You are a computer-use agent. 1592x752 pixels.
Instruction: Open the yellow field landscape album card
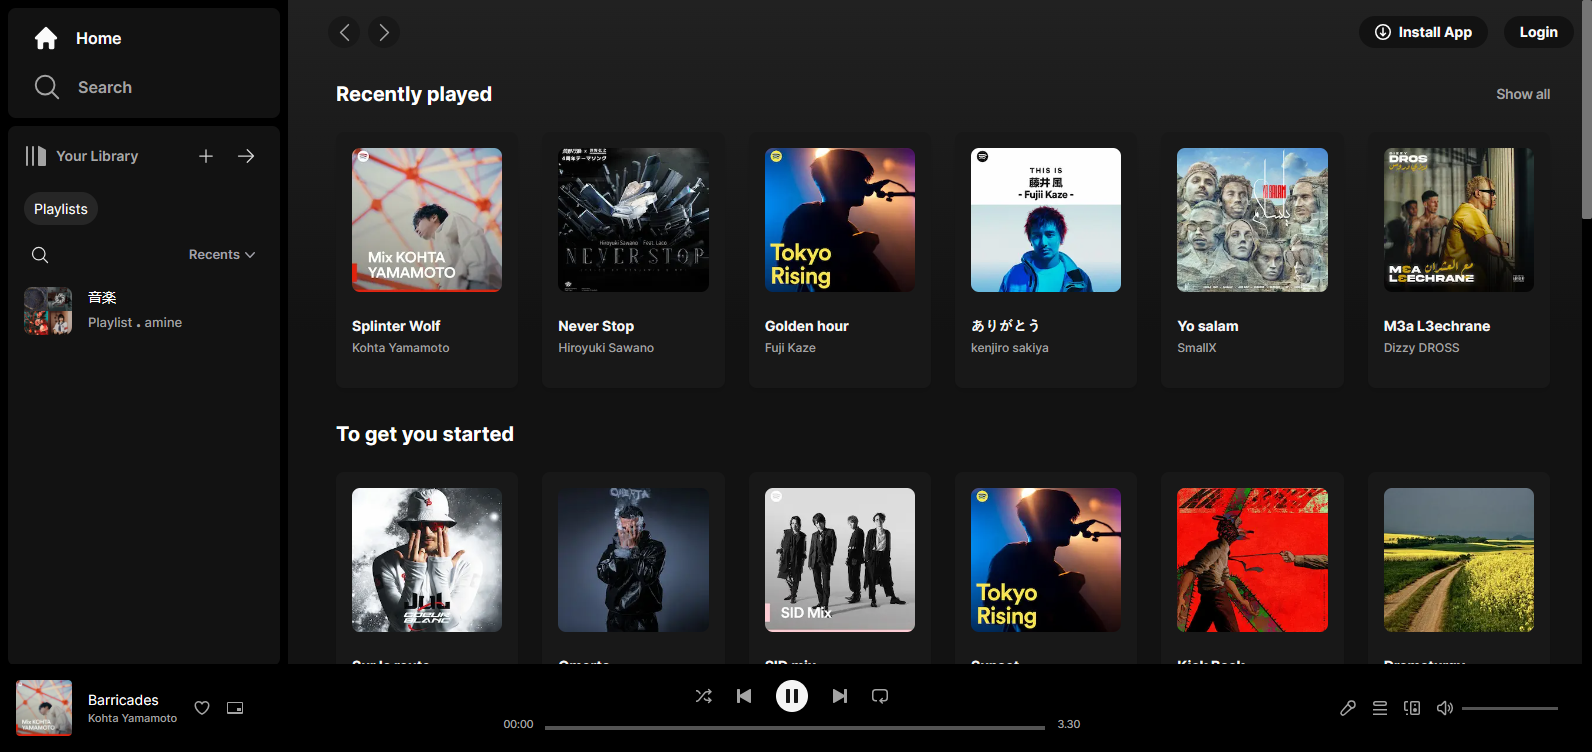pyautogui.click(x=1459, y=560)
